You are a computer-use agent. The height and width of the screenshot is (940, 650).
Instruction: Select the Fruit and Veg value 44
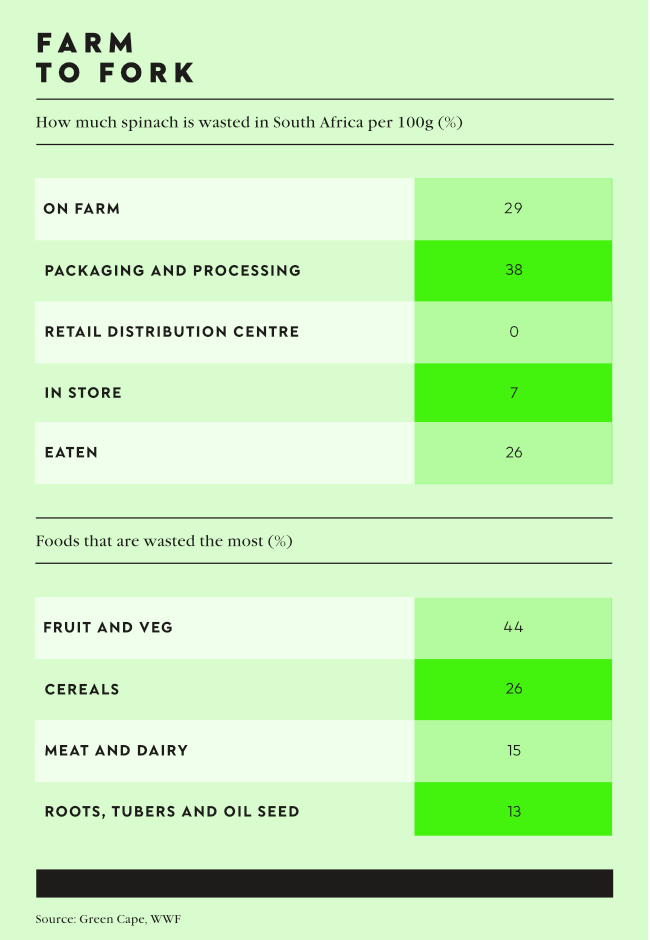coord(513,627)
